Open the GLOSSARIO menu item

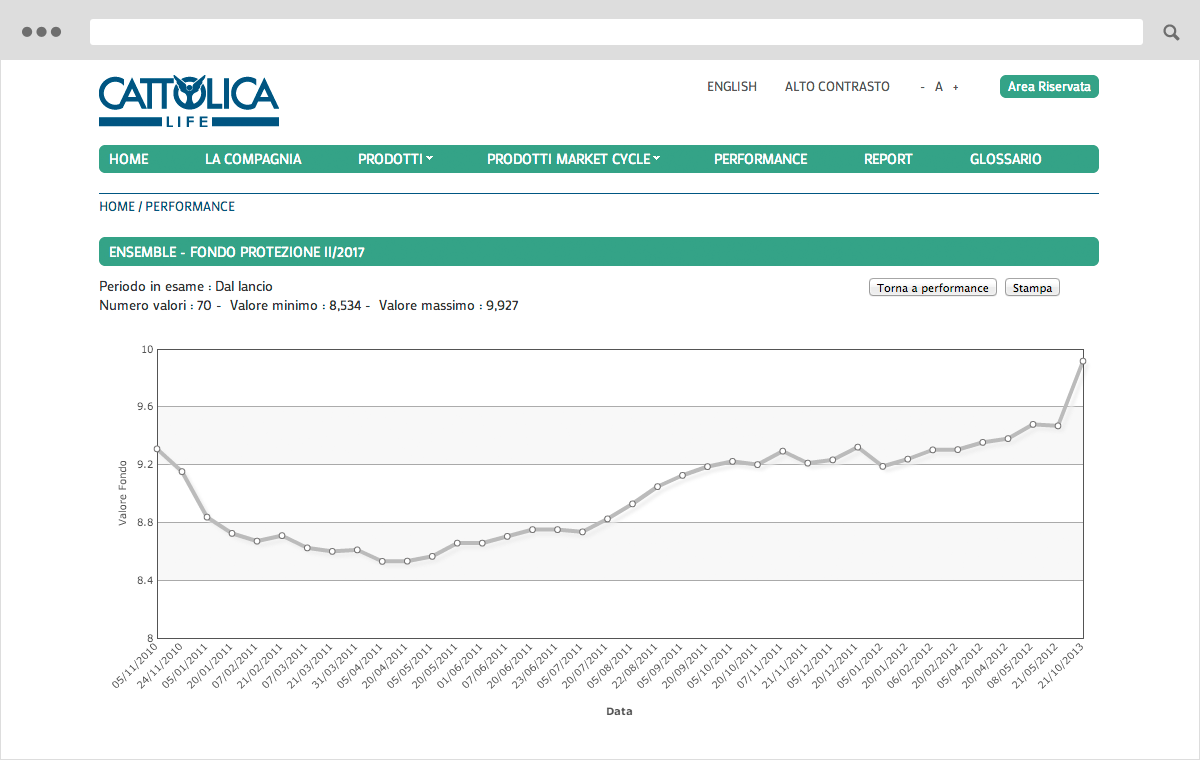coord(1006,159)
